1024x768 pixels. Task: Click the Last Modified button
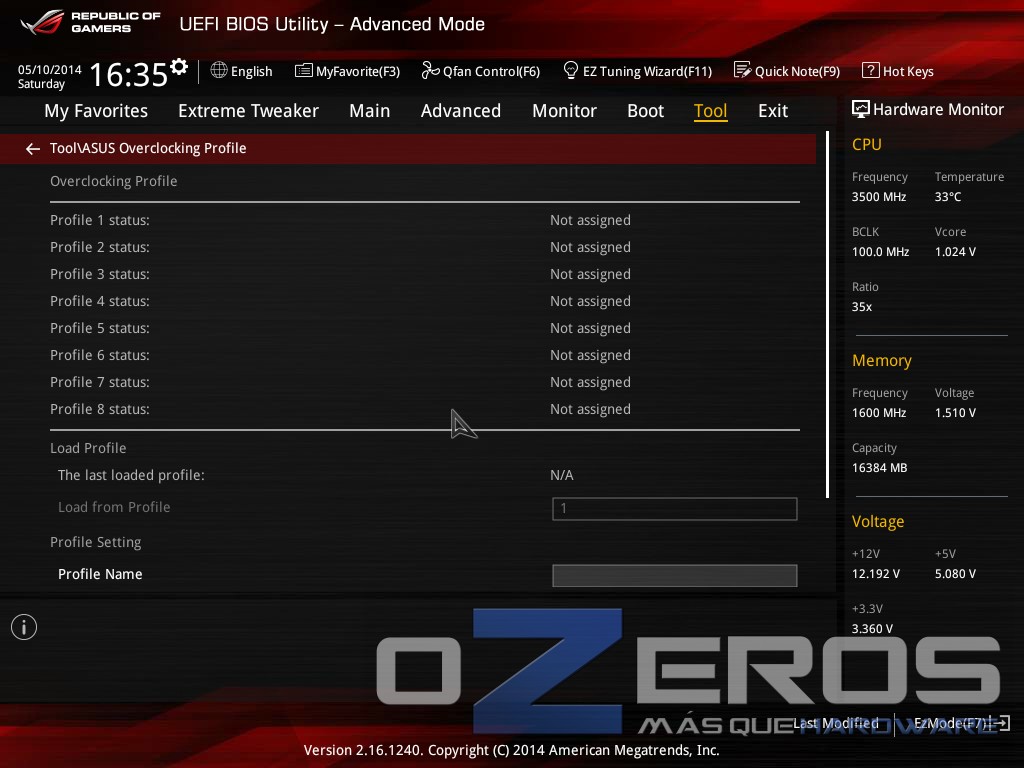click(x=836, y=723)
